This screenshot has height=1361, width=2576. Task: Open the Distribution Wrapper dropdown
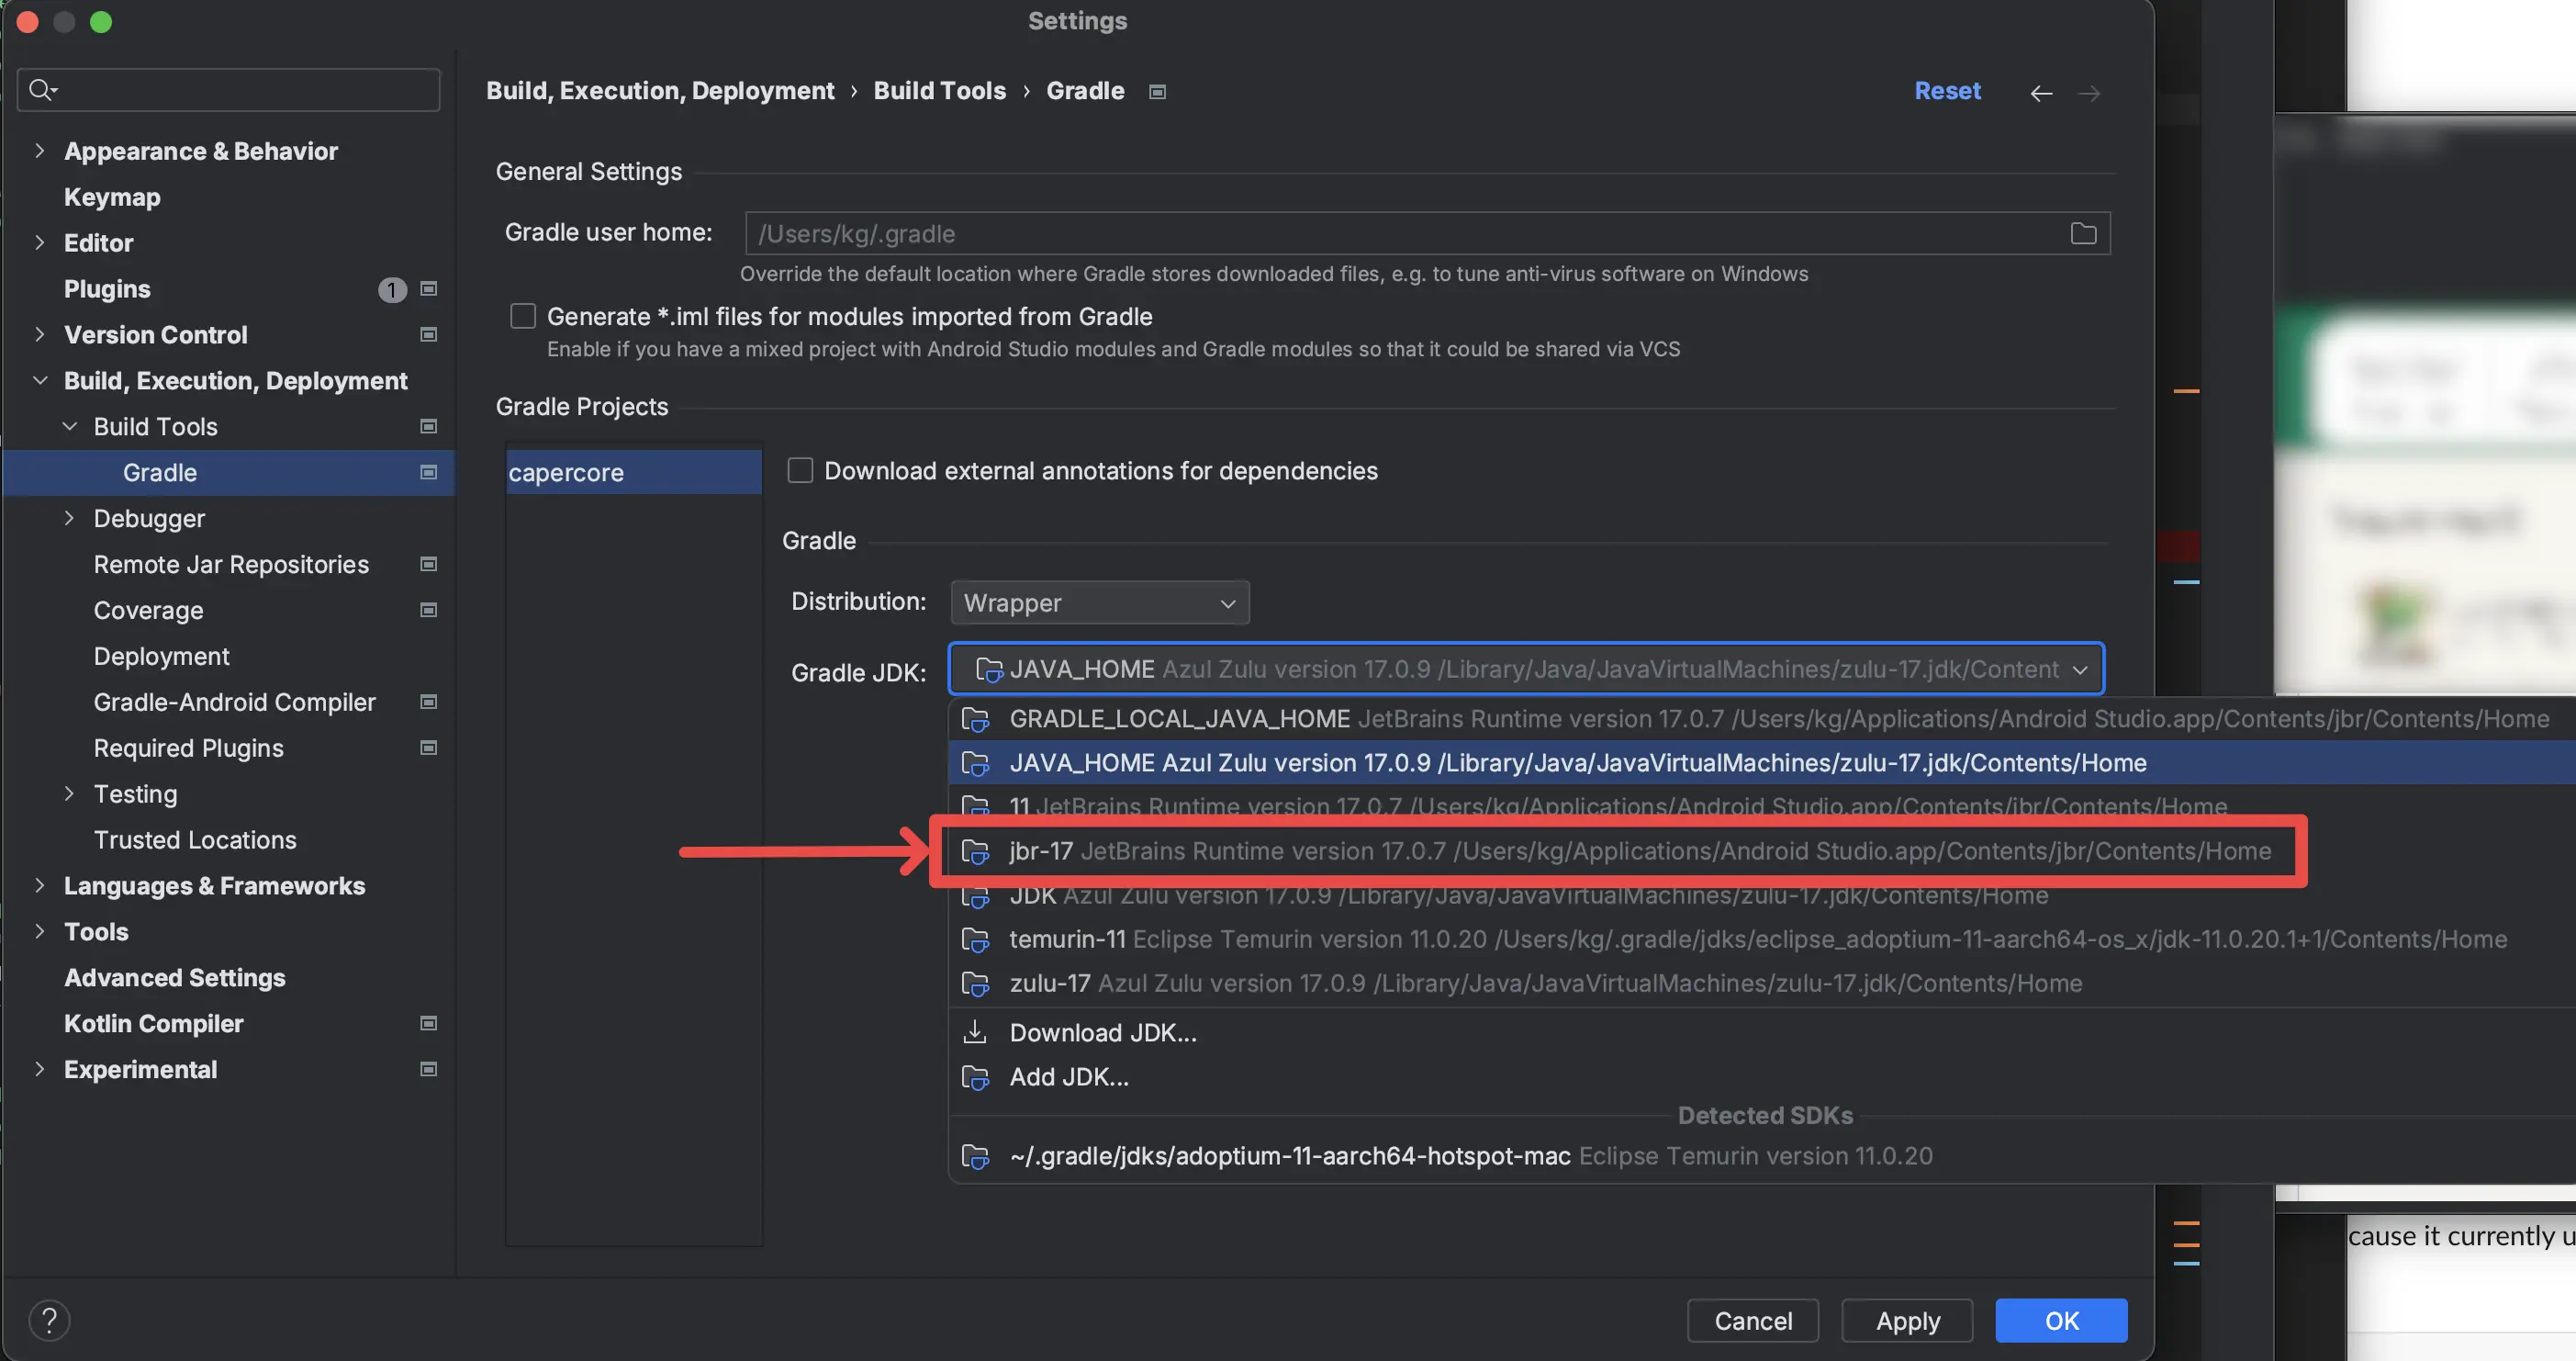pos(1099,602)
